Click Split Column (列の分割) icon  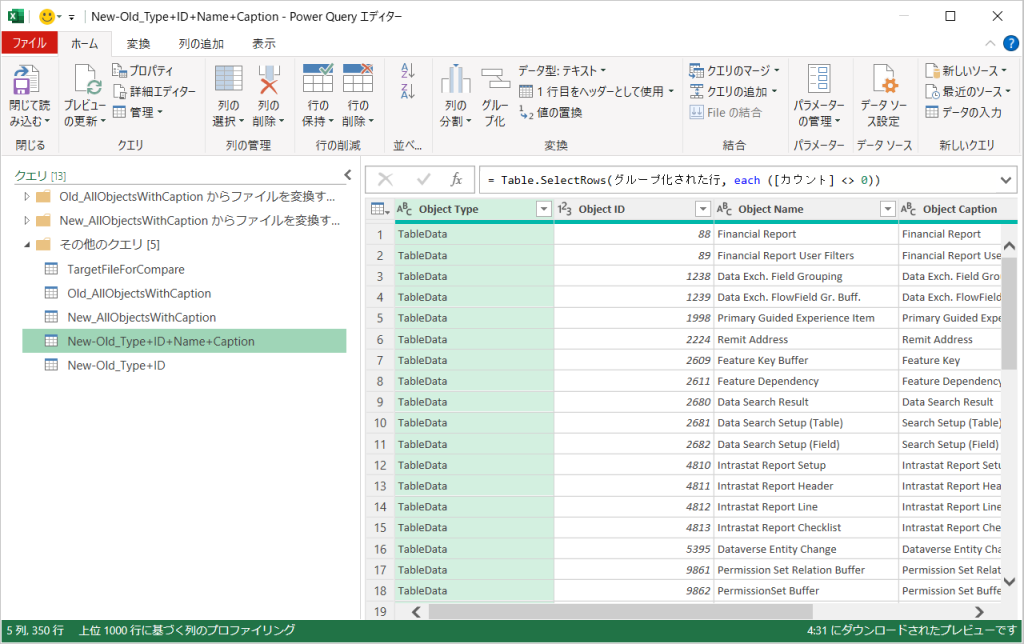pos(456,79)
